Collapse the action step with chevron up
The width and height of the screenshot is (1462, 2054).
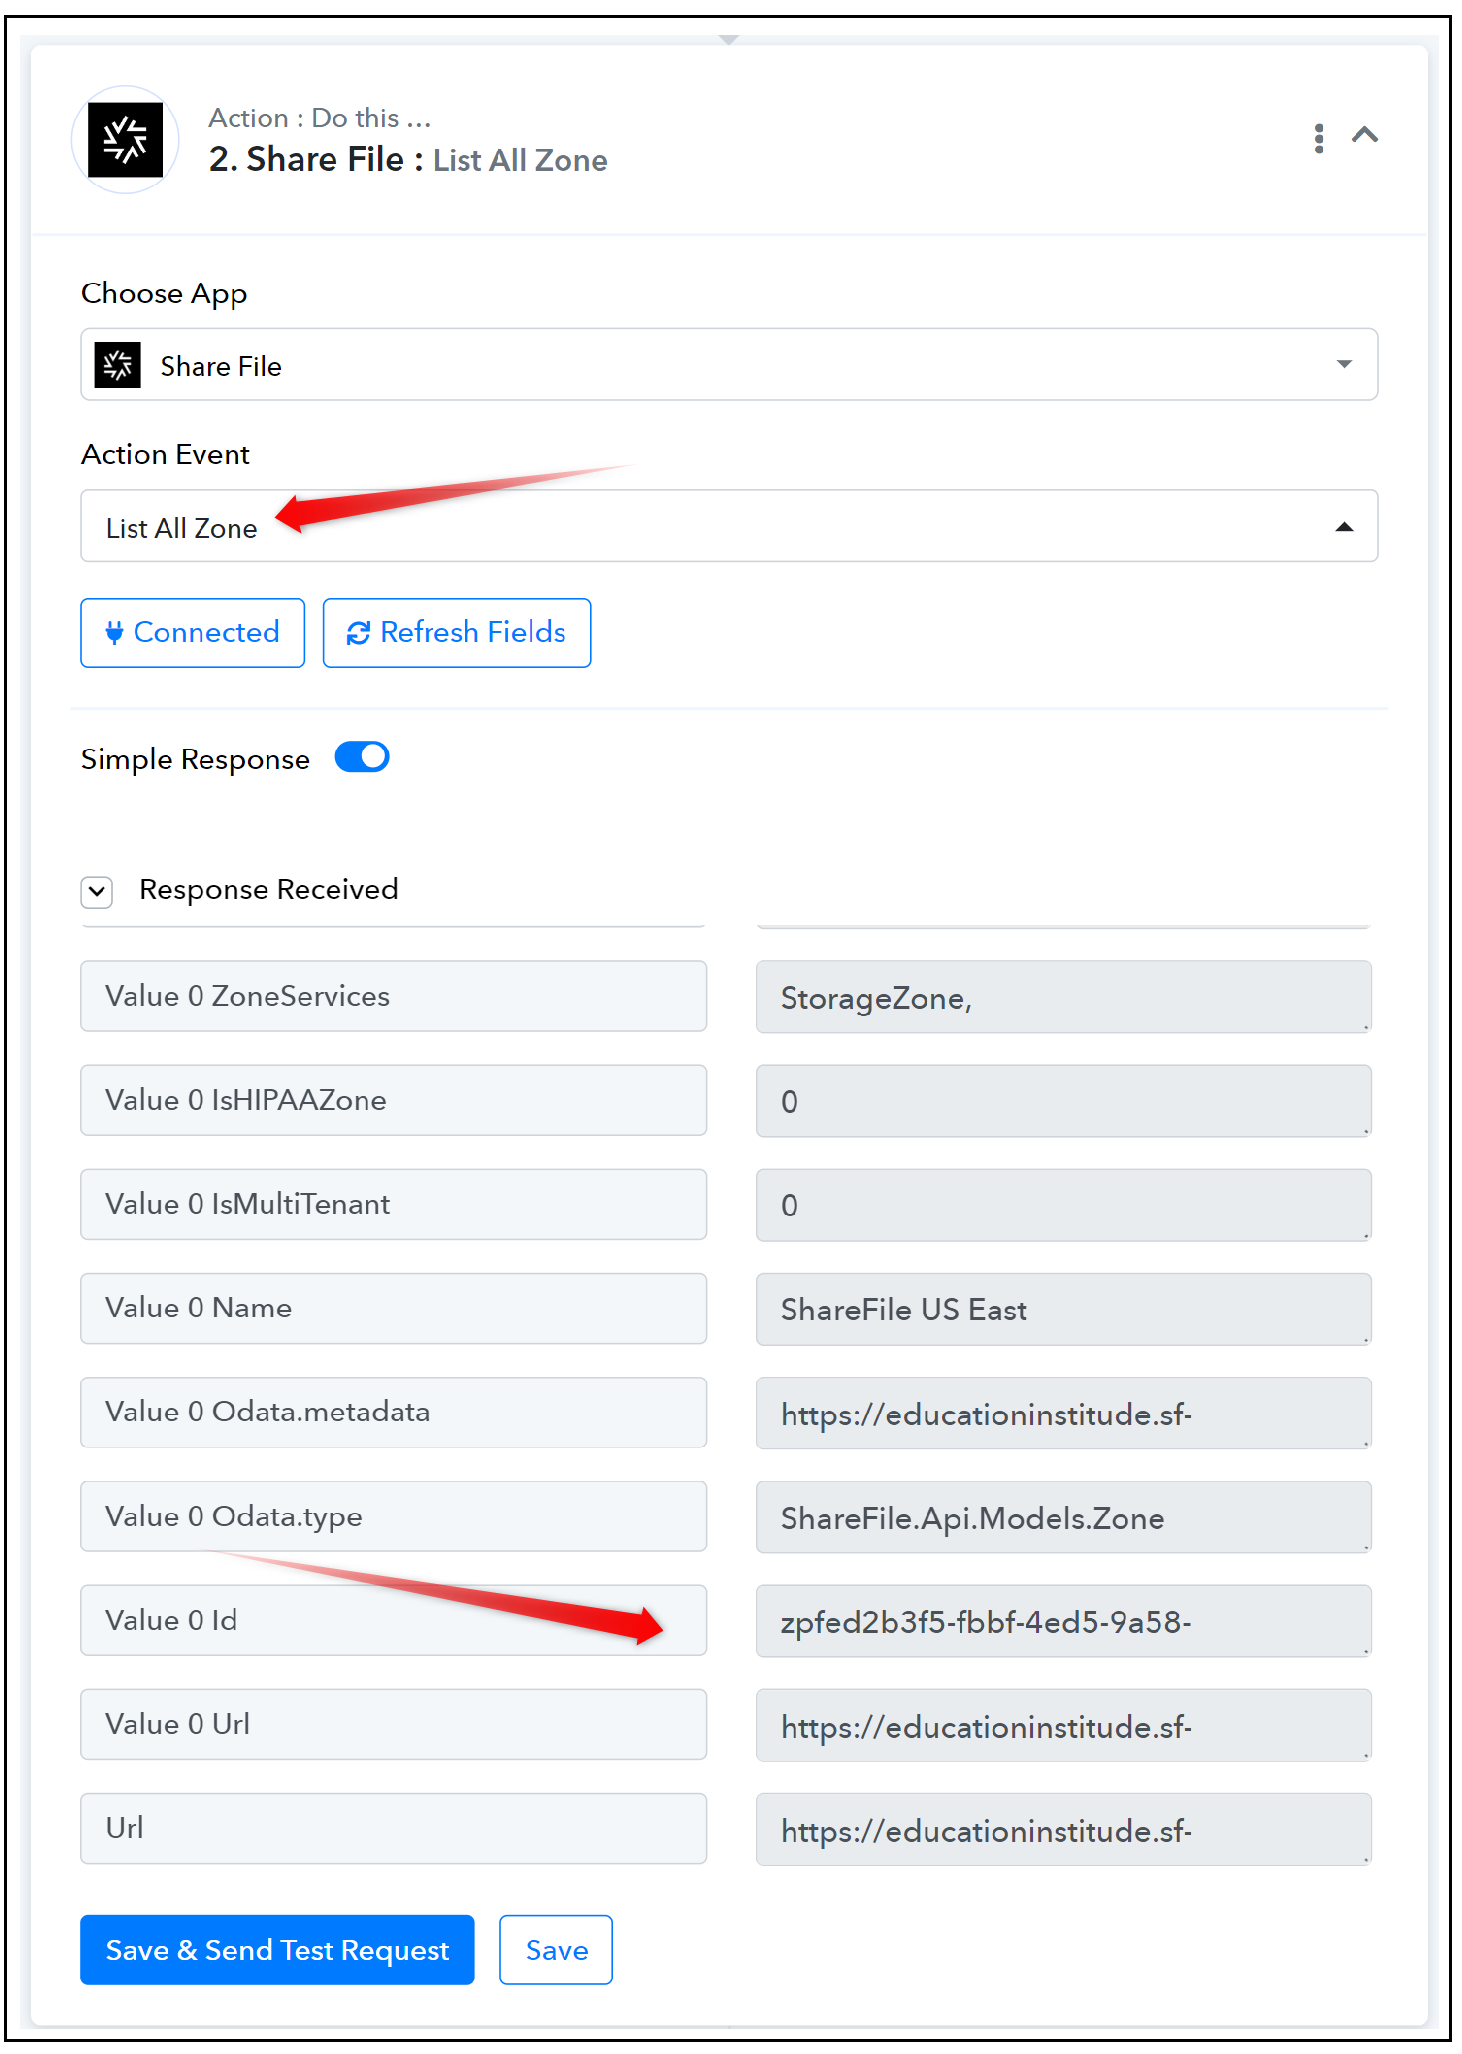click(x=1365, y=135)
